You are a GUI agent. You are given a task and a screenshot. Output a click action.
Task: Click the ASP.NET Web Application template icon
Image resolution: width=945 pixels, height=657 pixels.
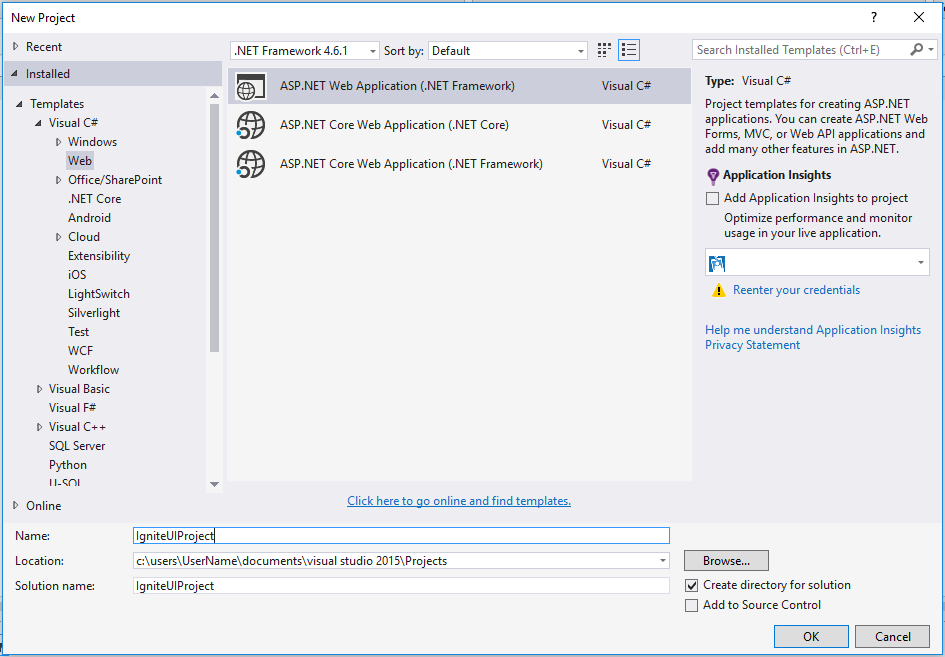click(x=251, y=86)
